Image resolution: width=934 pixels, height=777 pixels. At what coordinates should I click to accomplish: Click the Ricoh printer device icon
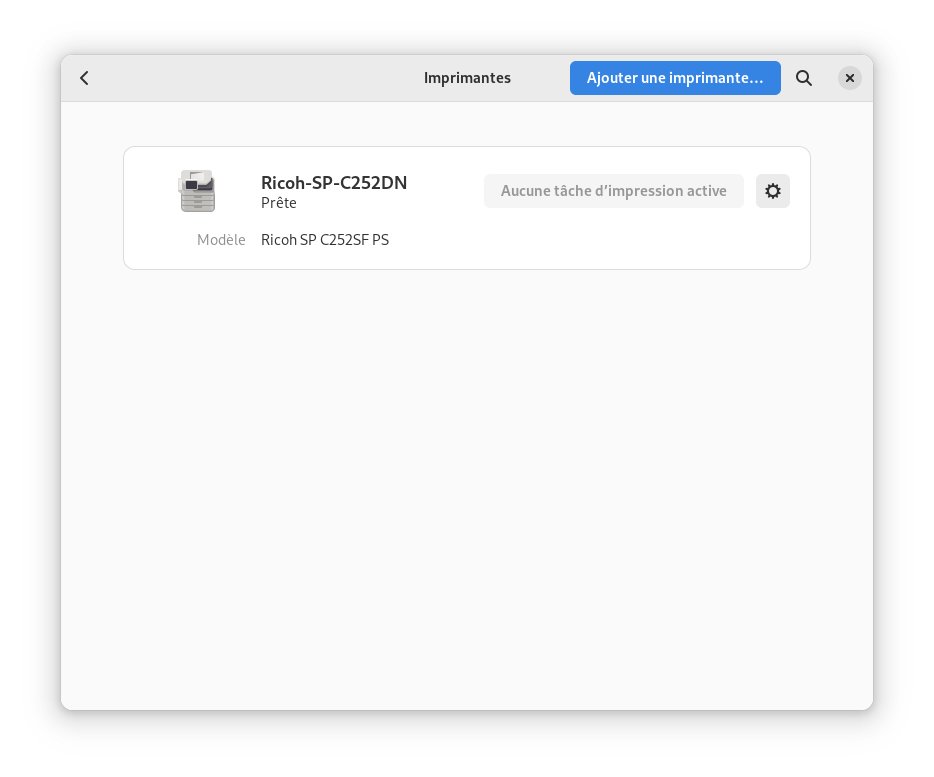point(197,191)
